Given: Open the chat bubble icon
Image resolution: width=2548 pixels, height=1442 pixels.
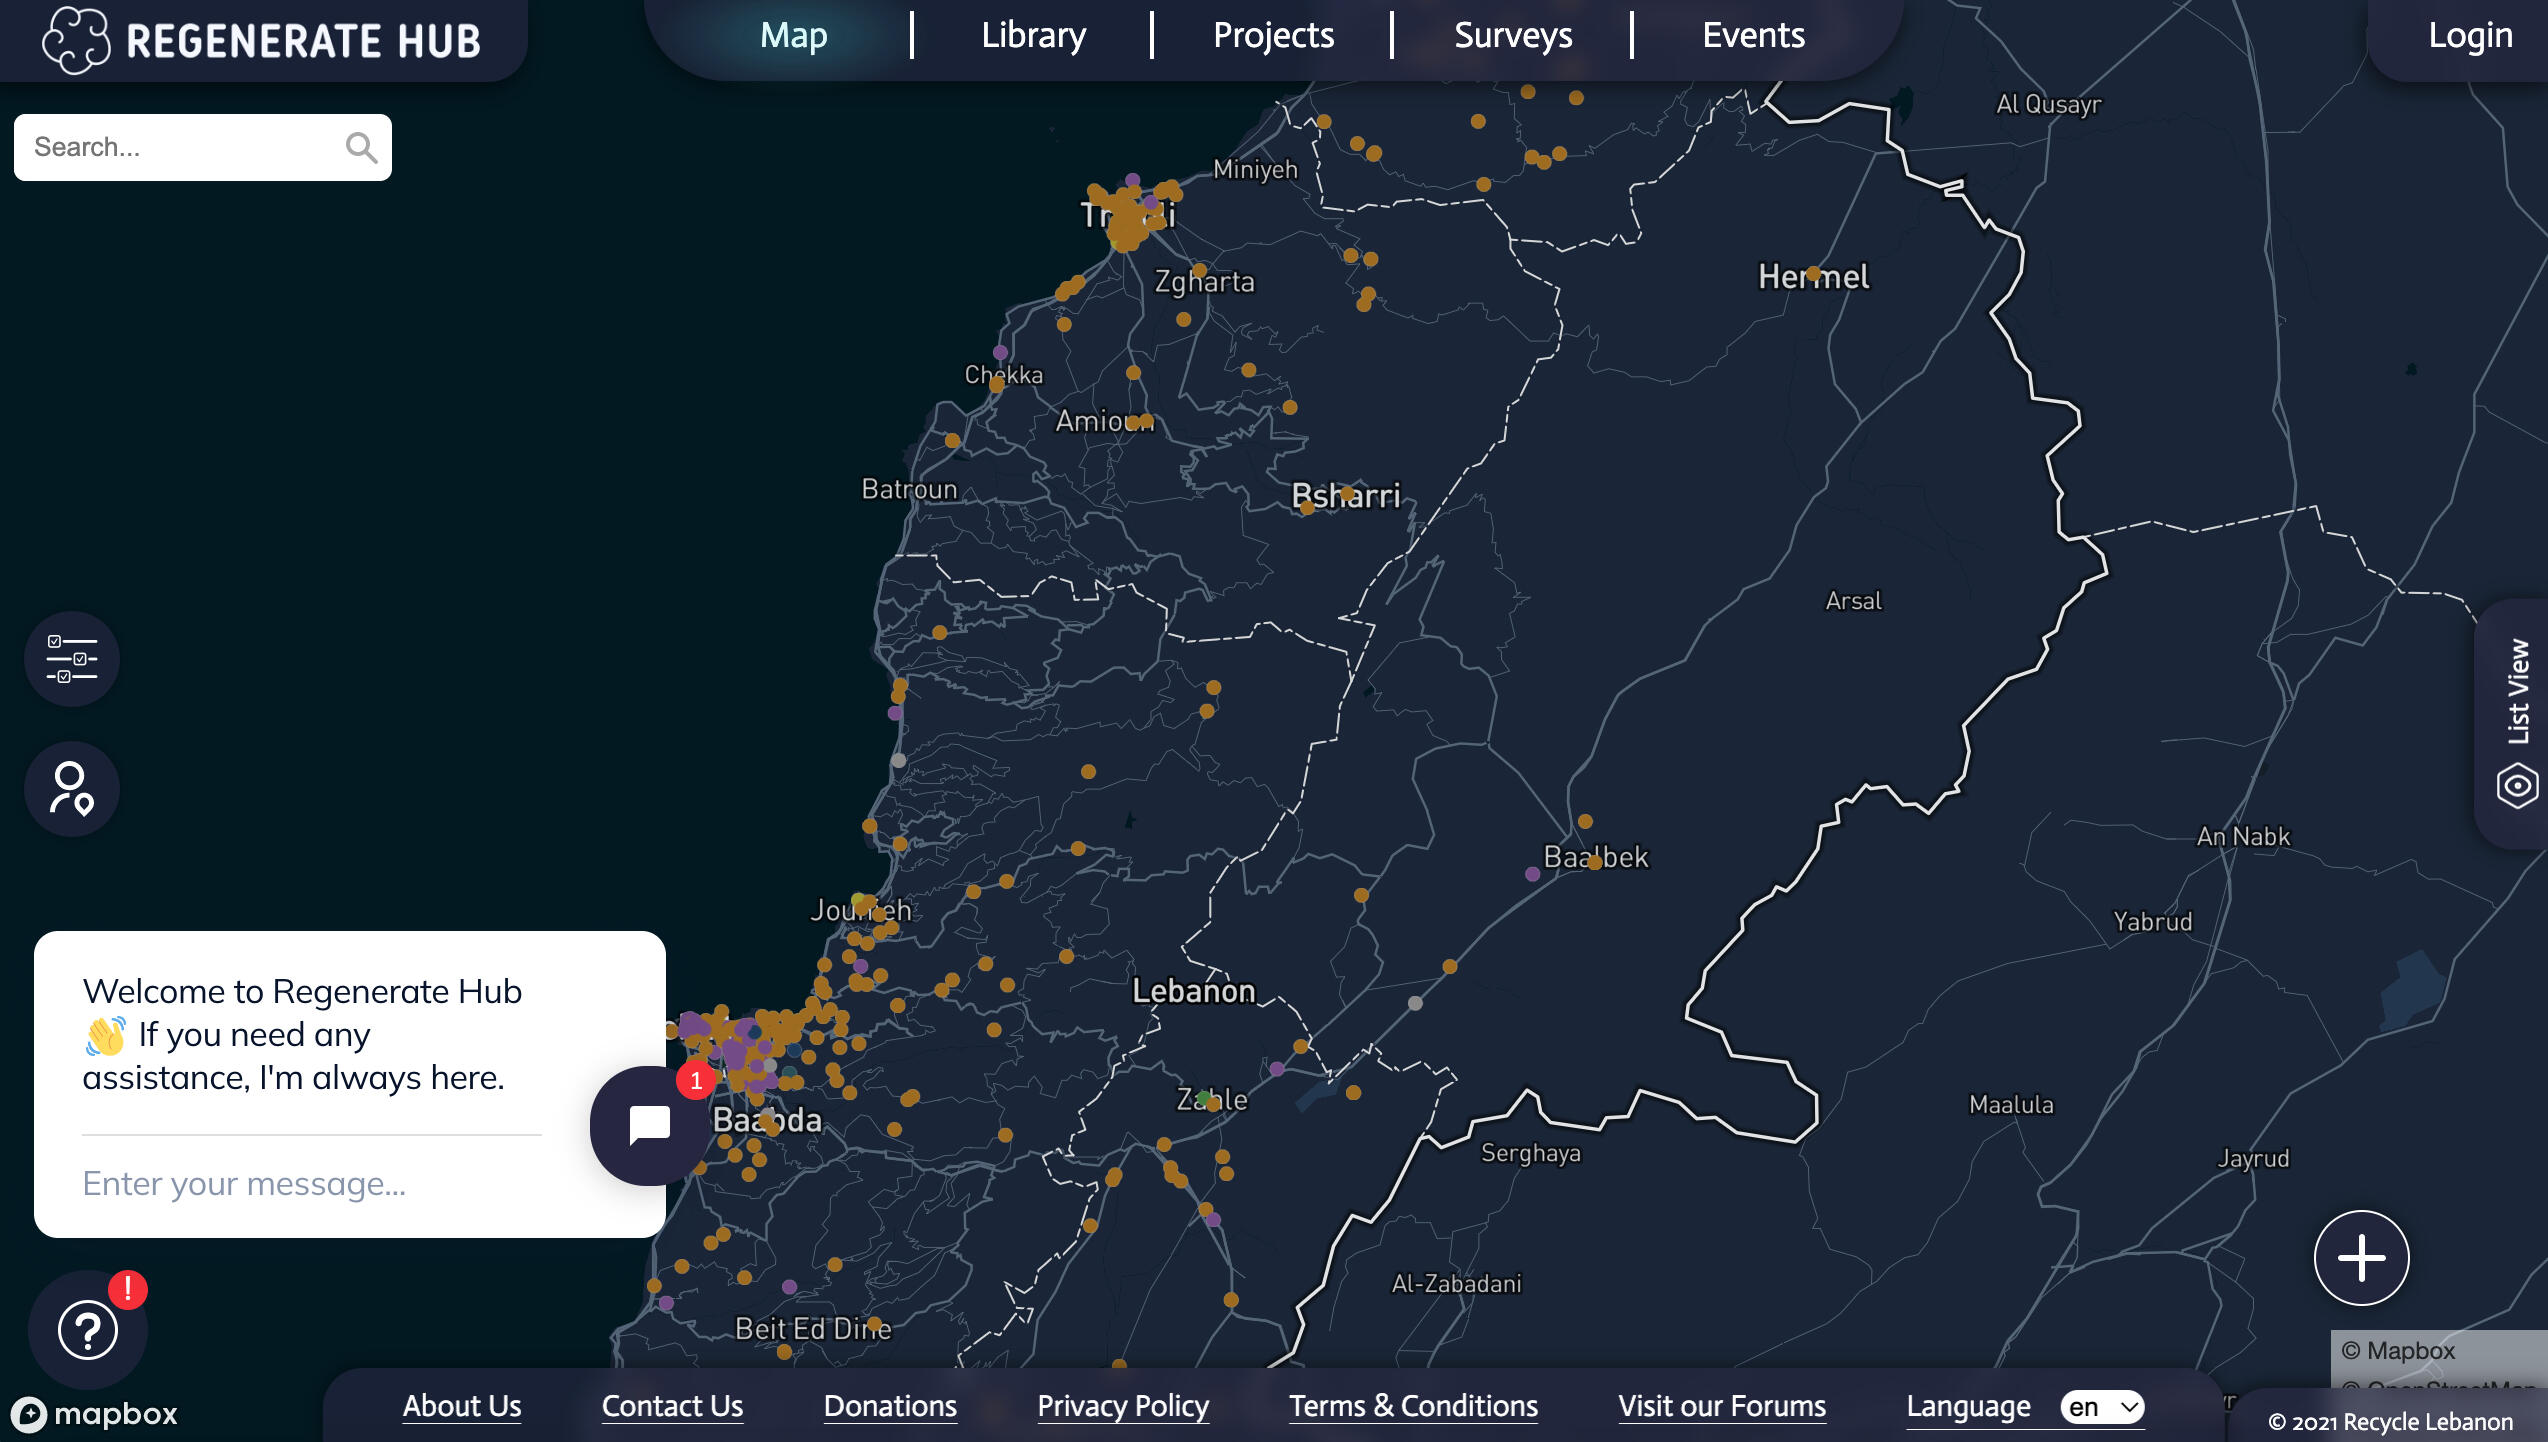Looking at the screenshot, I should tap(649, 1125).
